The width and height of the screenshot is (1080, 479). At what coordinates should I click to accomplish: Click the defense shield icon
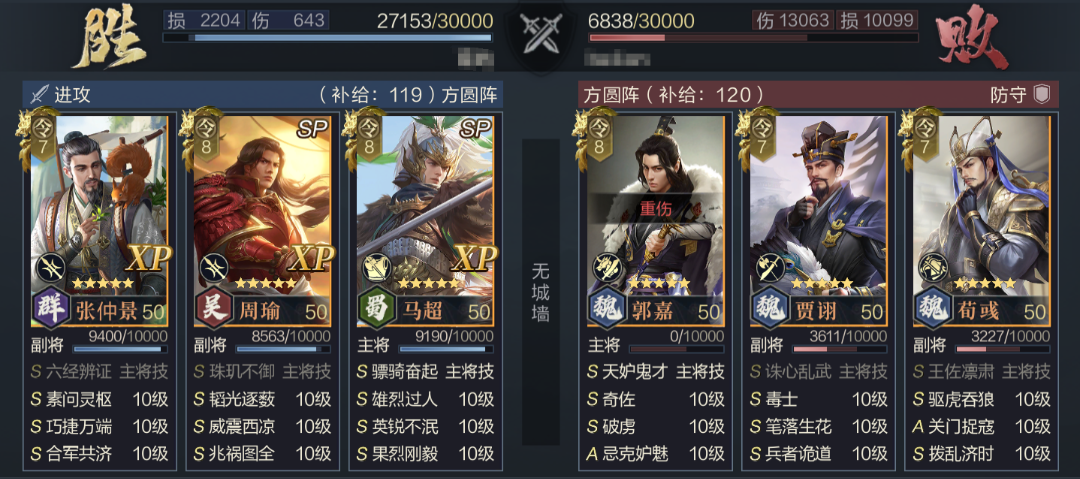point(1042,95)
